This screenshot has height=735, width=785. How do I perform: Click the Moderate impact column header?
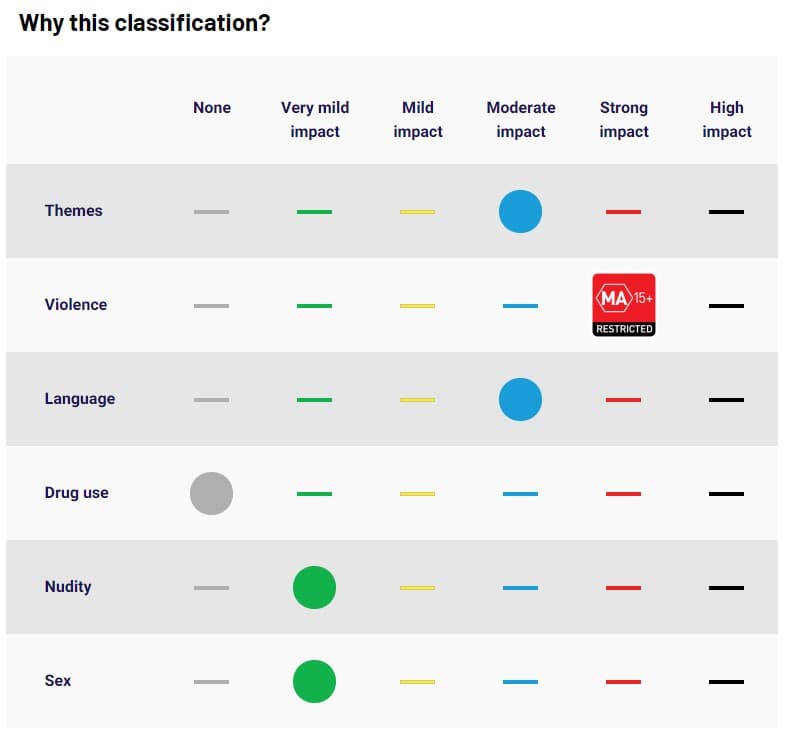pyautogui.click(x=521, y=120)
